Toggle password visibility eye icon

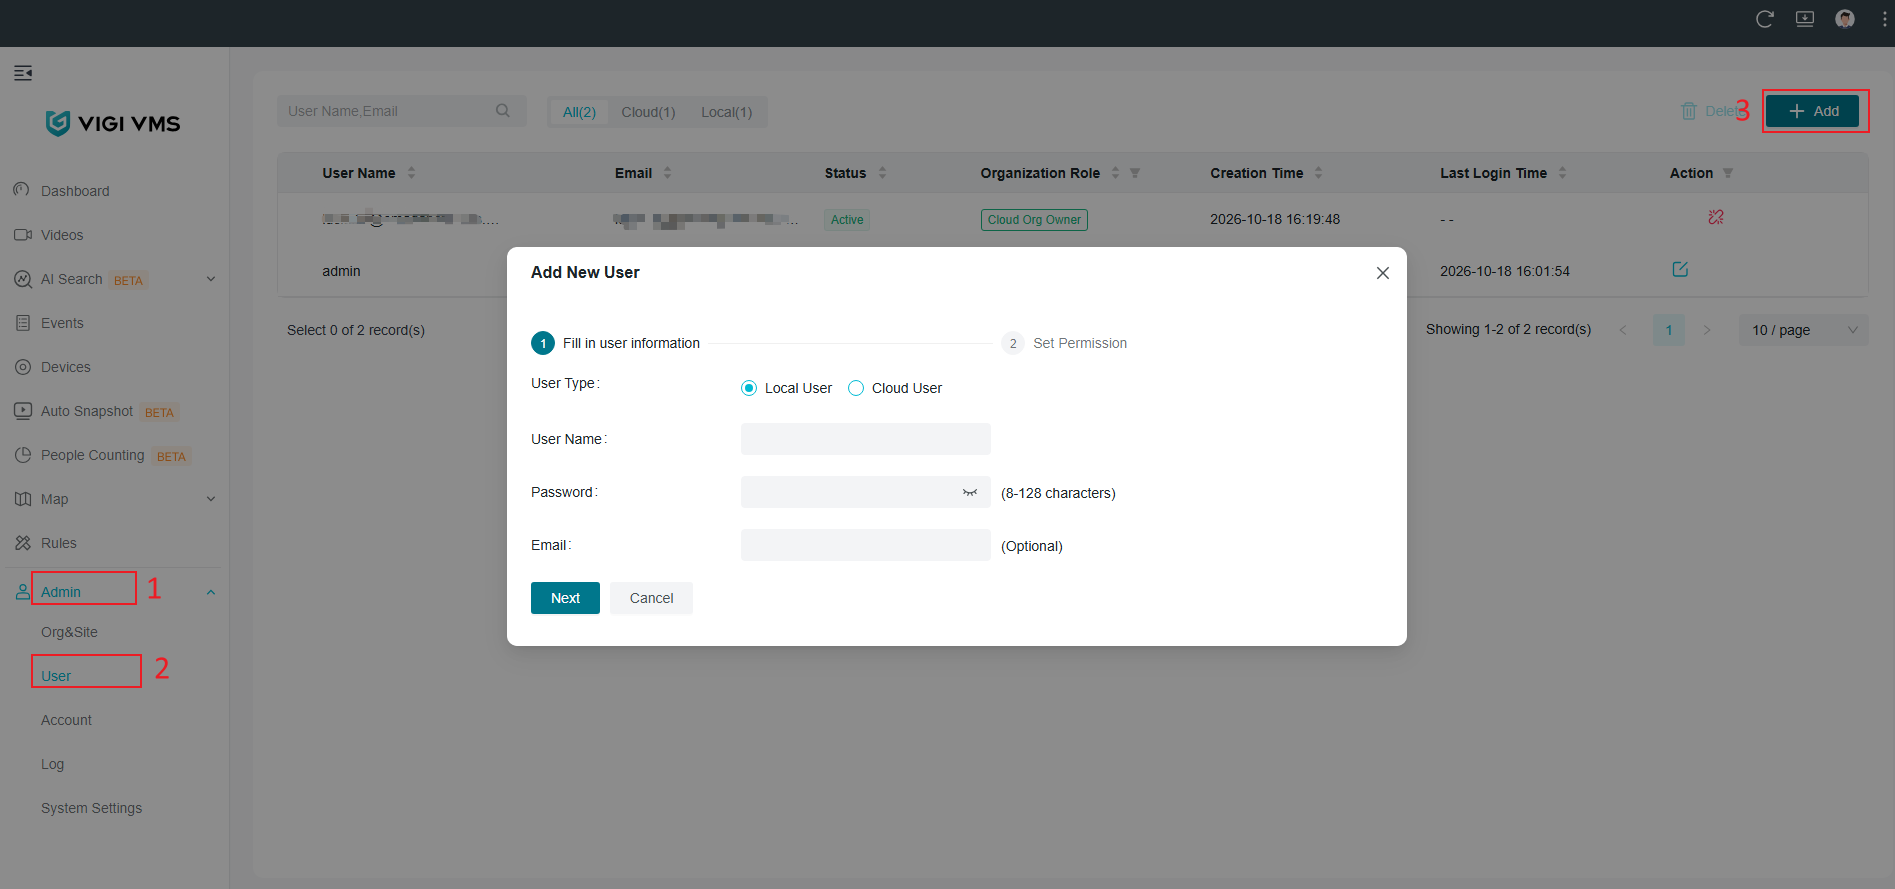[x=970, y=492]
